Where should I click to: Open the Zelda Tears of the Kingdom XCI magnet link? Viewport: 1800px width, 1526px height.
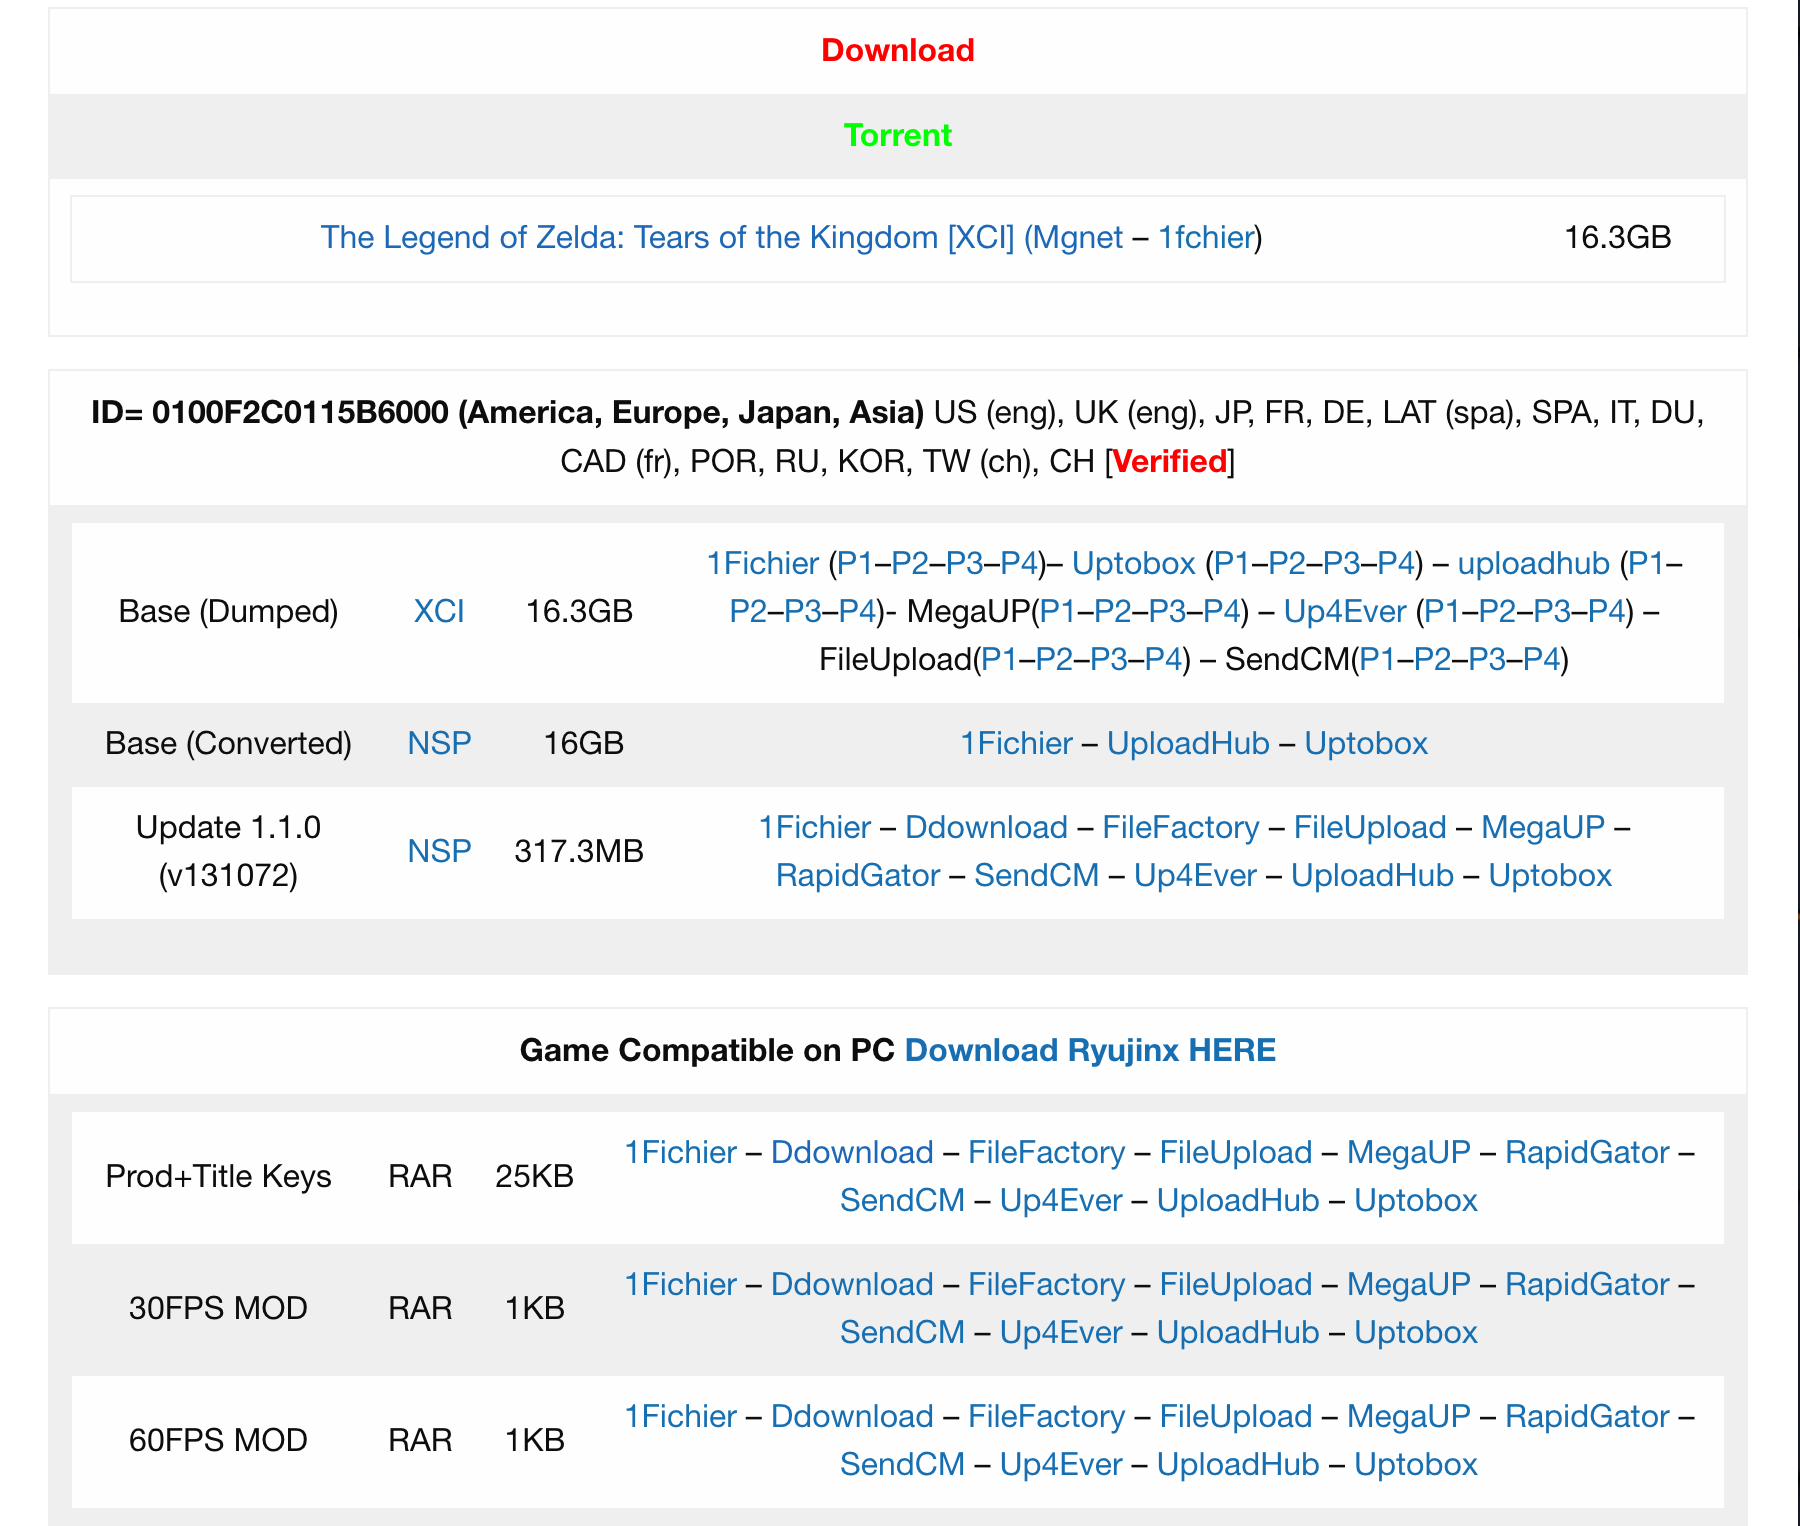[721, 237]
